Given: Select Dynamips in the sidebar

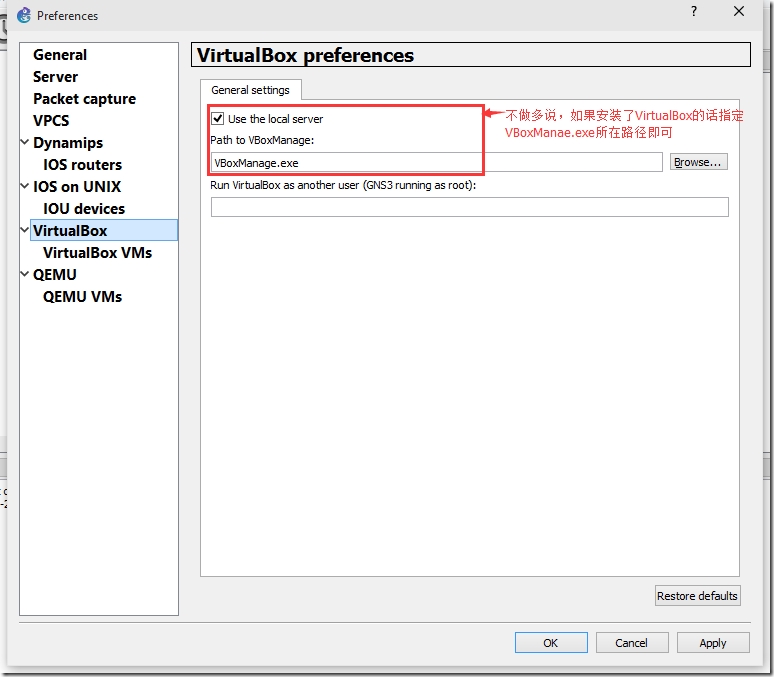Looking at the screenshot, I should [68, 143].
